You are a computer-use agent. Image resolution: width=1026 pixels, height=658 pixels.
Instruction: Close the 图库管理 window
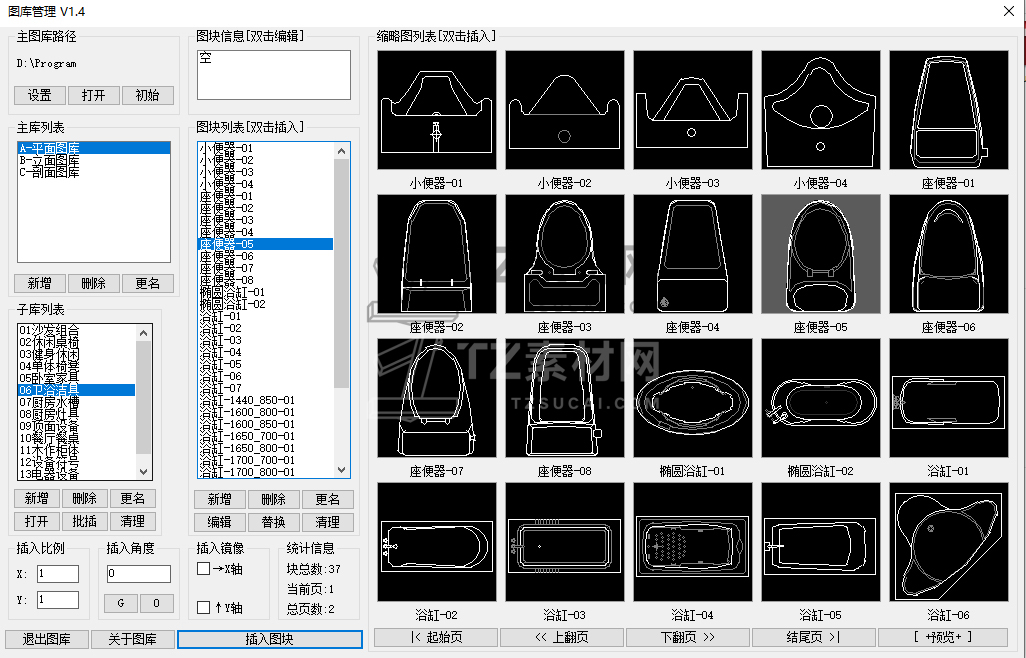coord(1009,12)
